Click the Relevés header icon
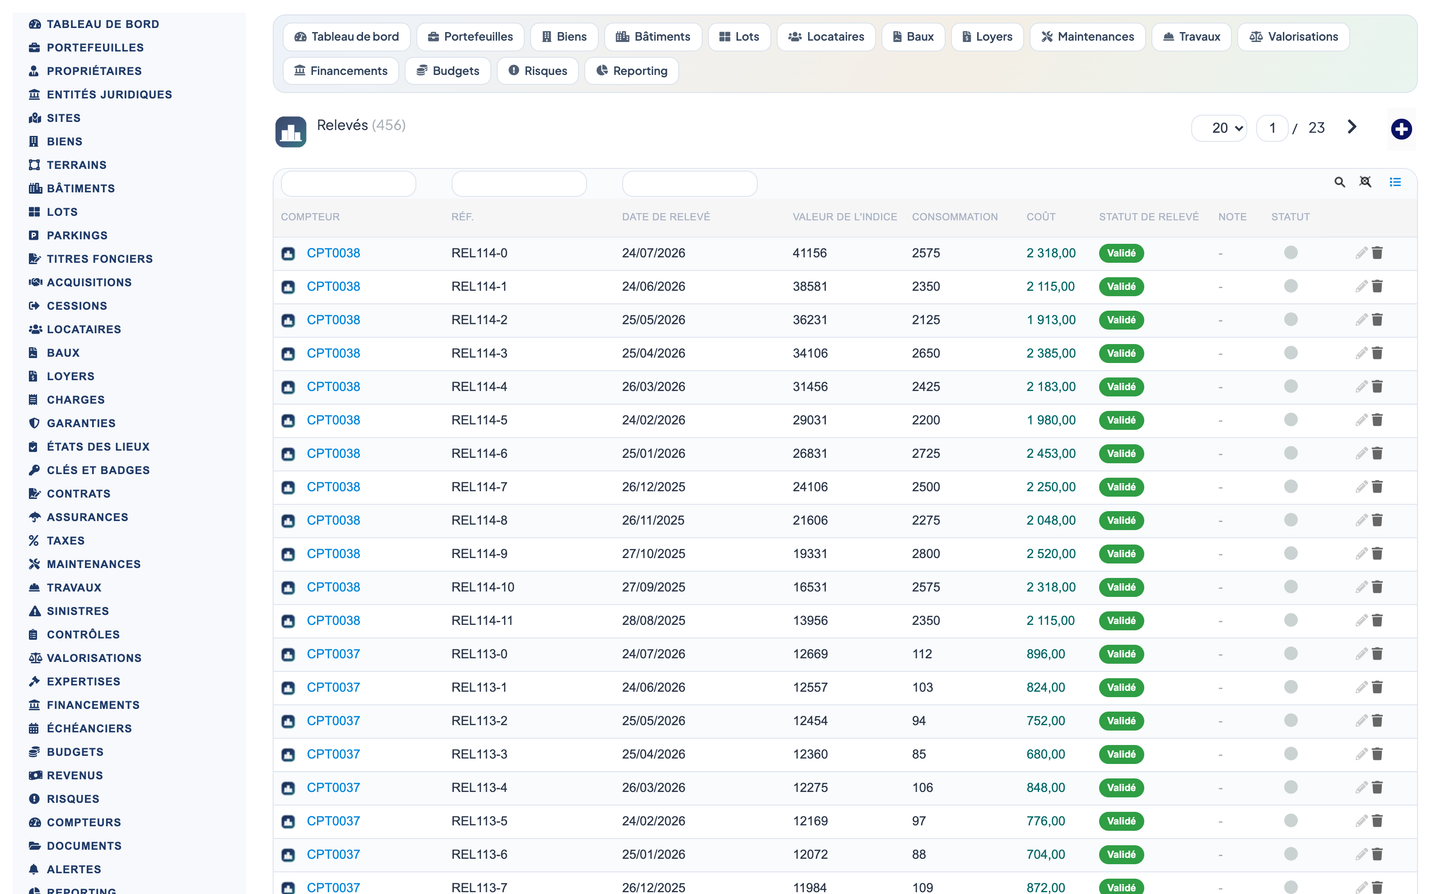 291,132
